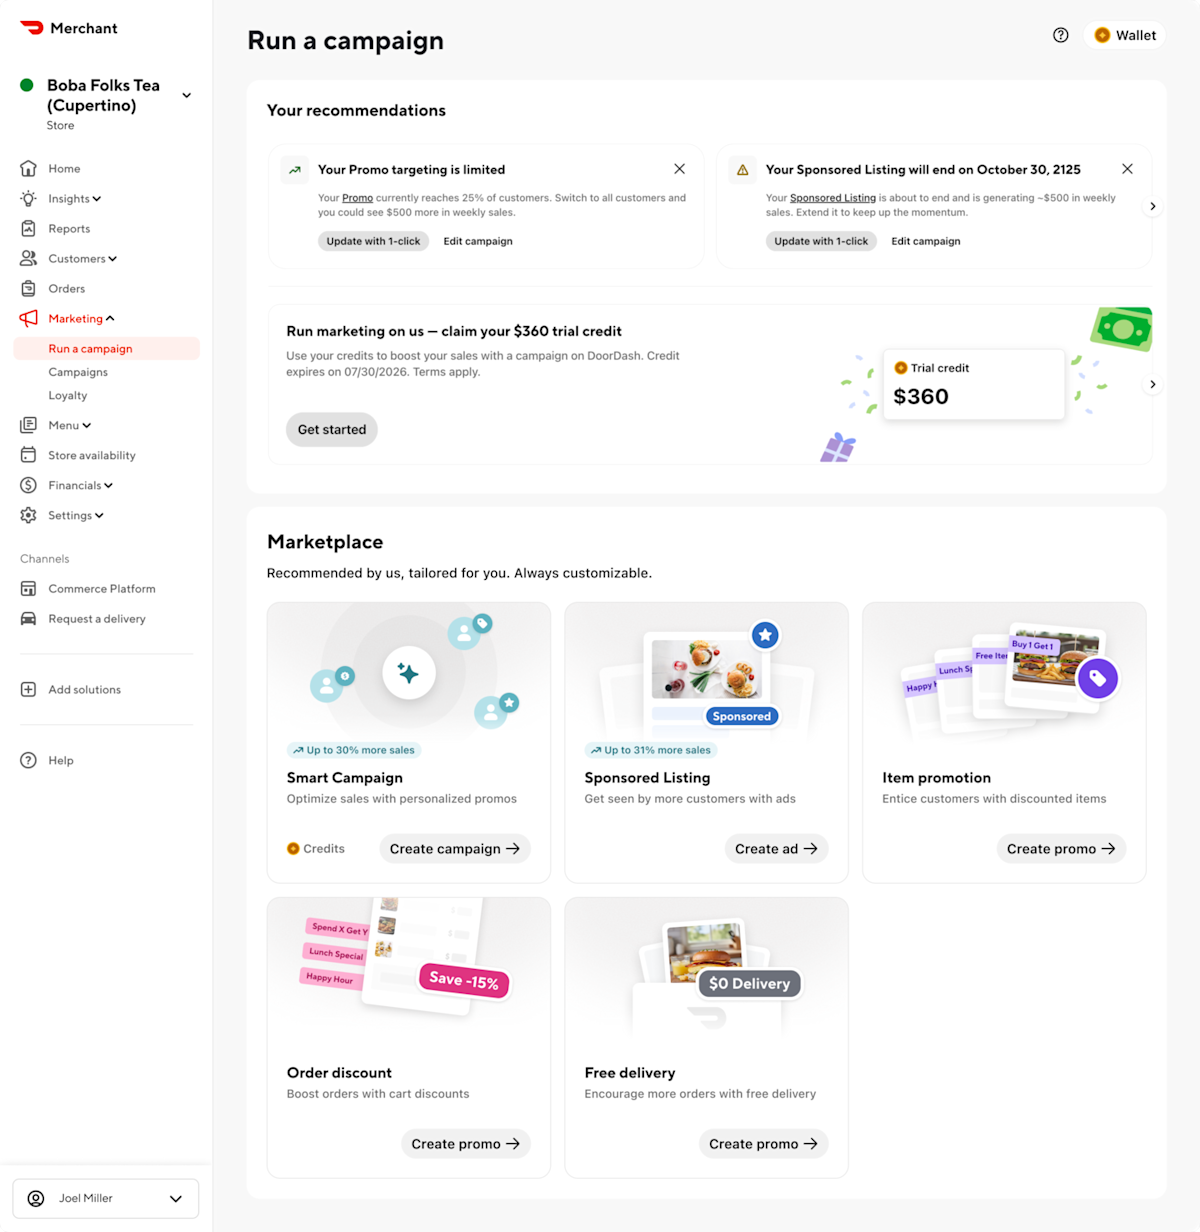1200x1232 pixels.
Task: Open Commerce Platform channel
Action: click(x=102, y=589)
